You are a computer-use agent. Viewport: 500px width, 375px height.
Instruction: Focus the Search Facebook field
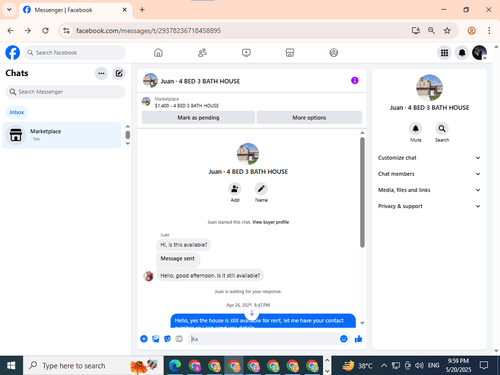click(74, 53)
